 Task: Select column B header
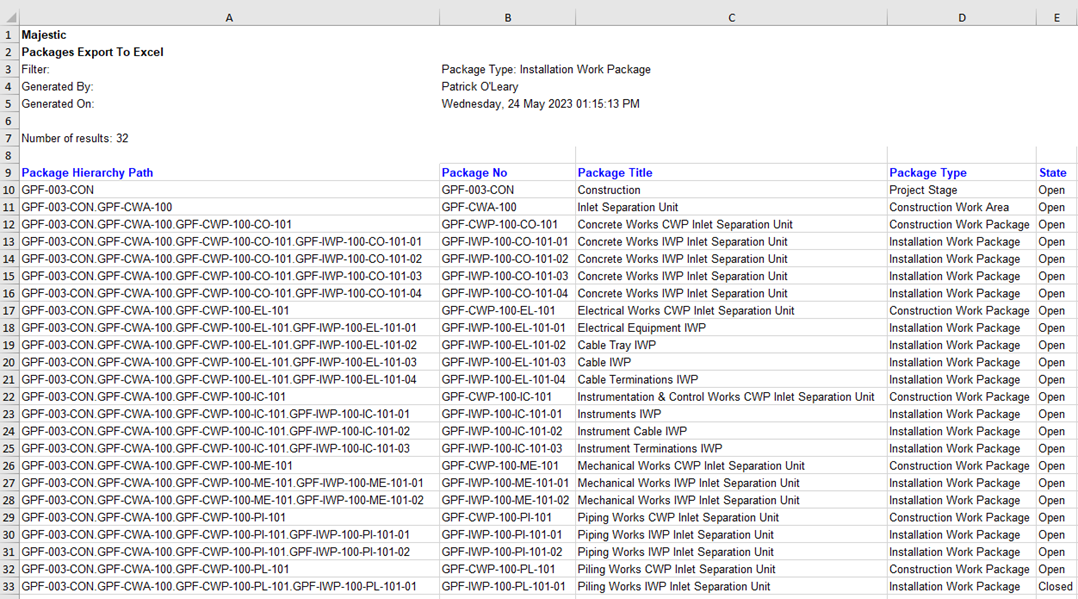(507, 18)
